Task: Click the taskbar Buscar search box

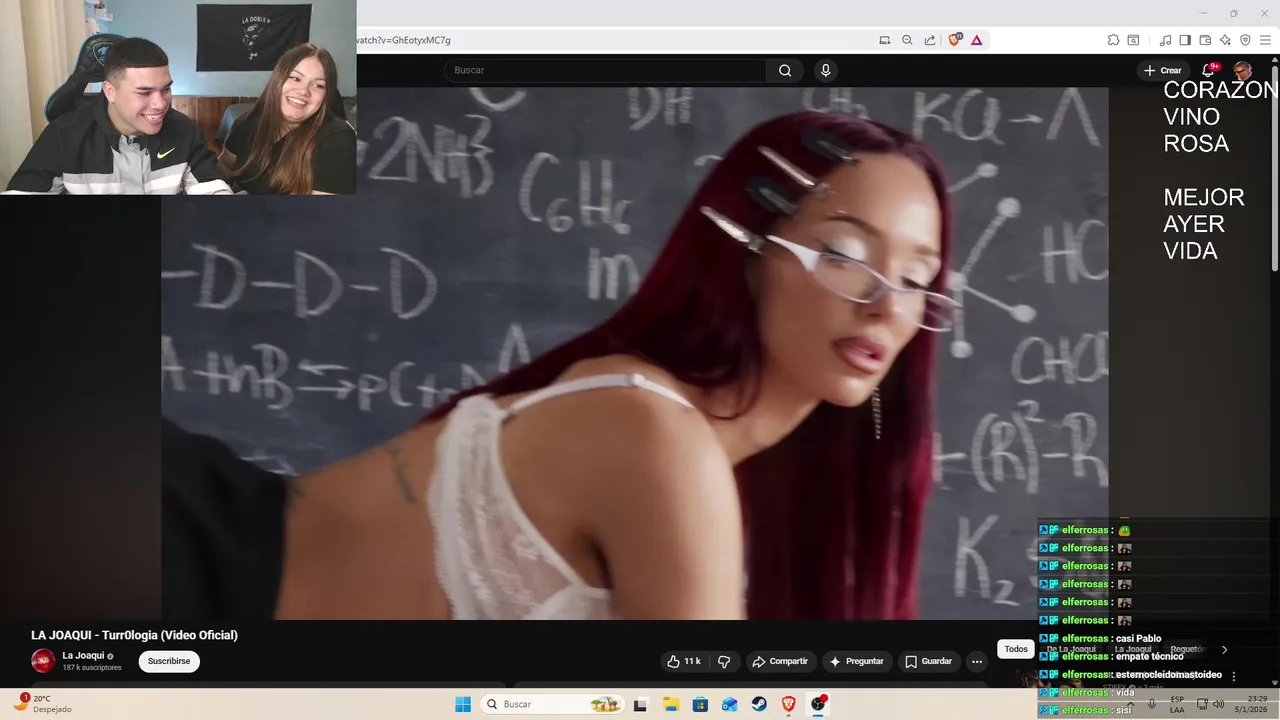Action: coord(552,704)
